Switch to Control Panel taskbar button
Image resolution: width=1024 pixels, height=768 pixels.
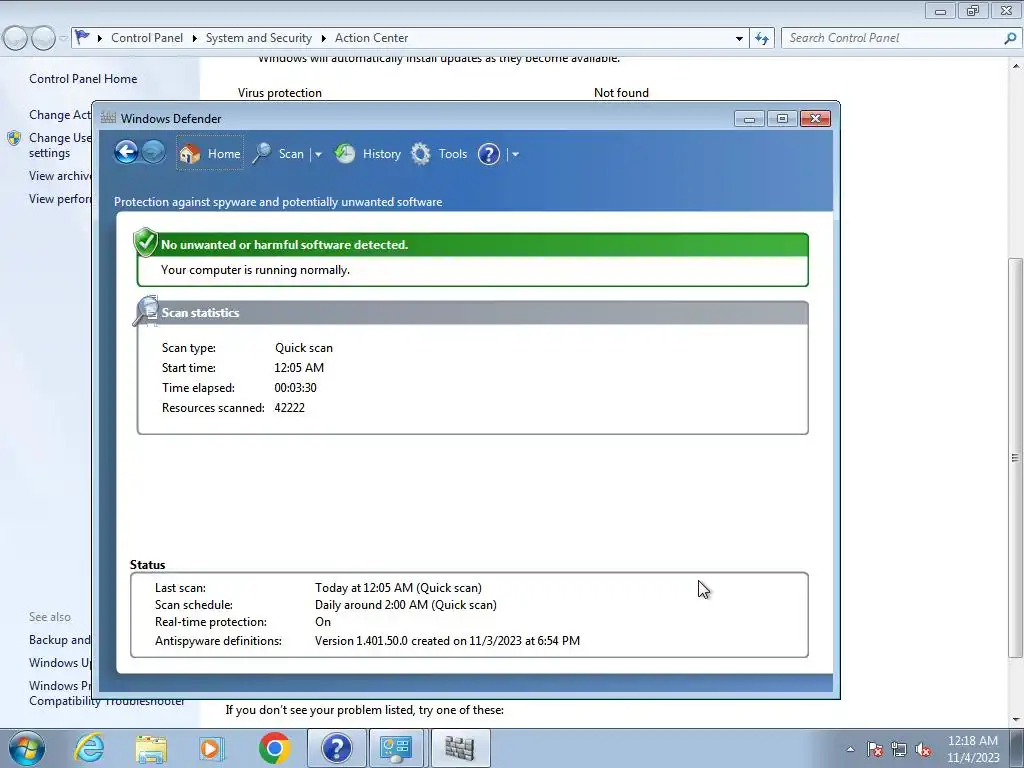(398, 748)
